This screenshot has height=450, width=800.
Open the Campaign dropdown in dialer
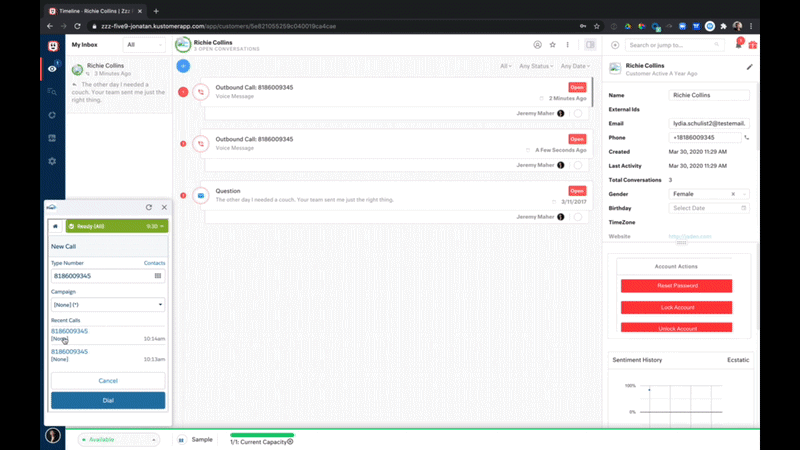click(108, 304)
